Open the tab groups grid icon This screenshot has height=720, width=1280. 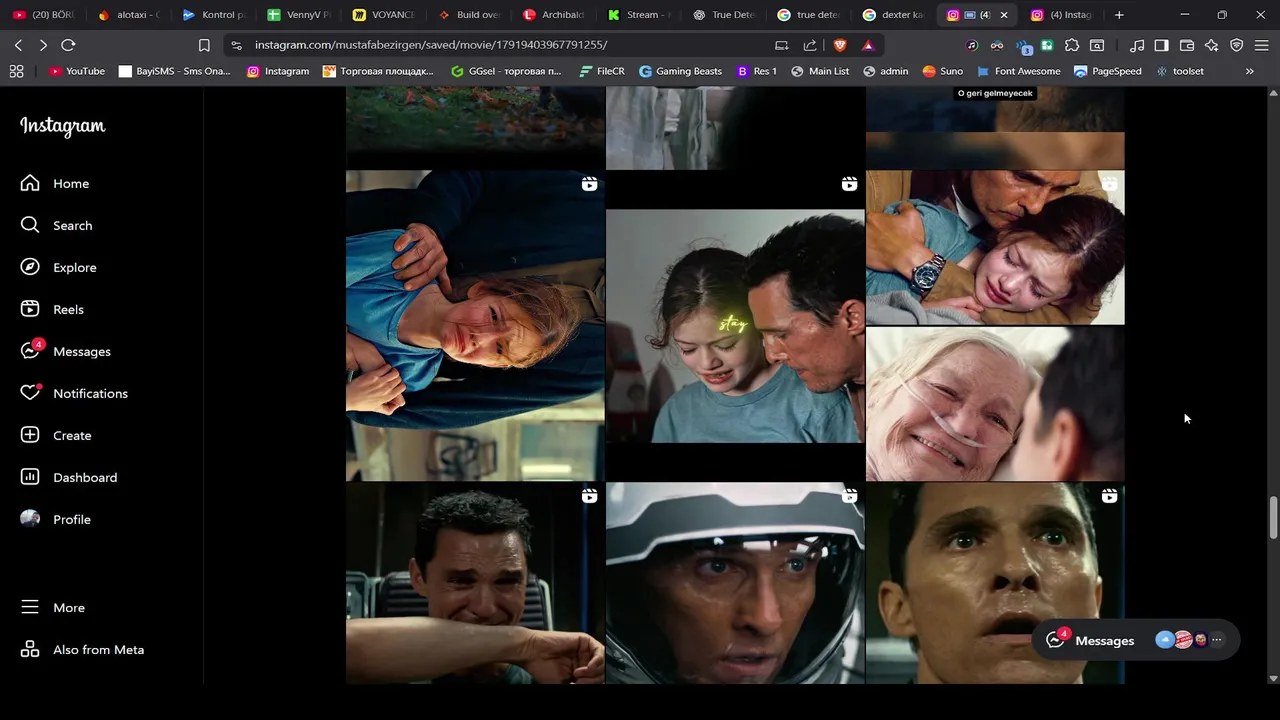tap(16, 71)
